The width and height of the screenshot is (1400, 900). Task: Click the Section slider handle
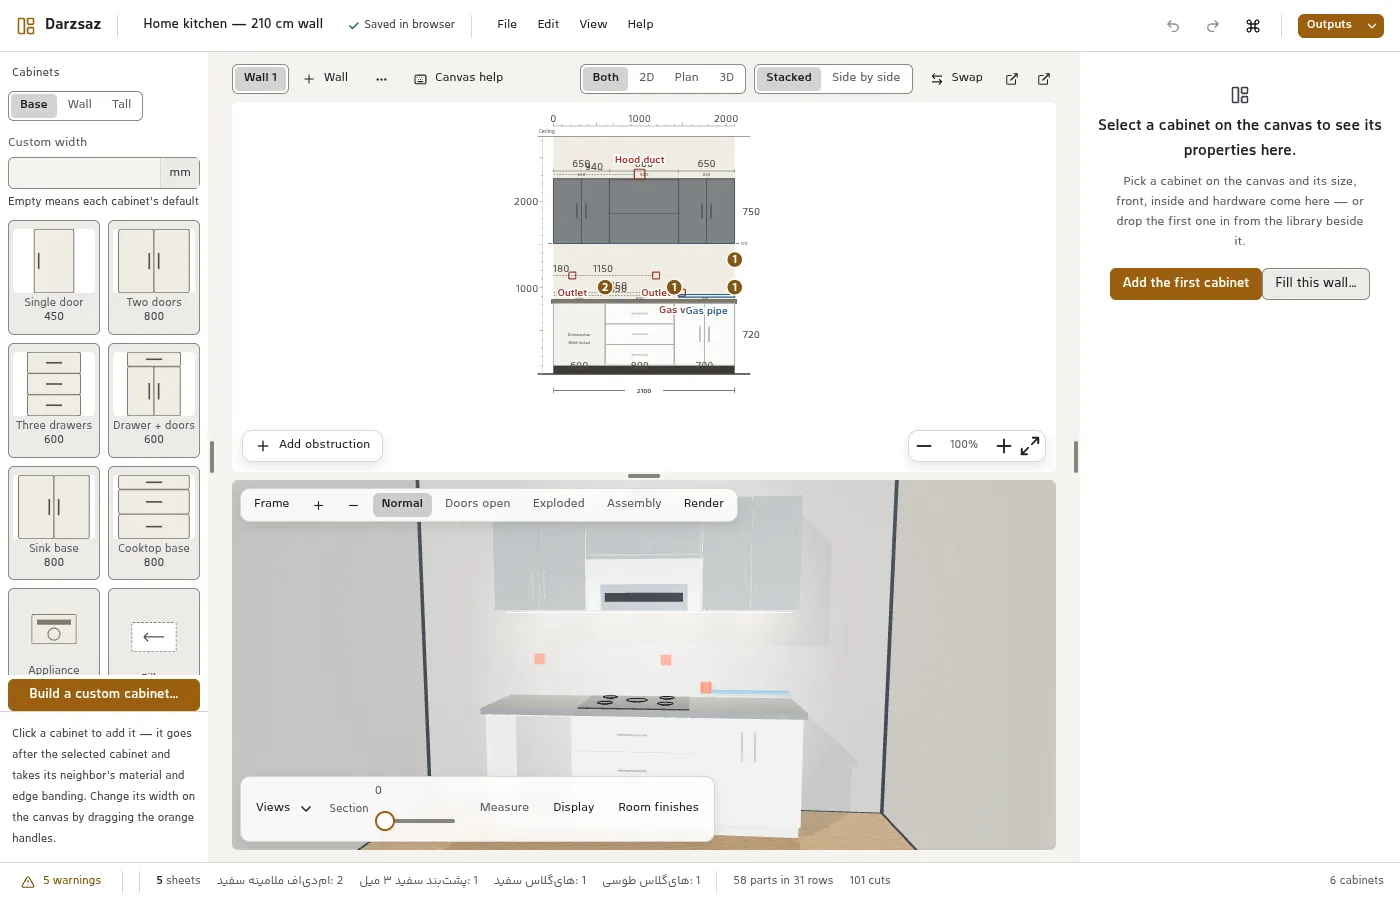click(x=385, y=821)
